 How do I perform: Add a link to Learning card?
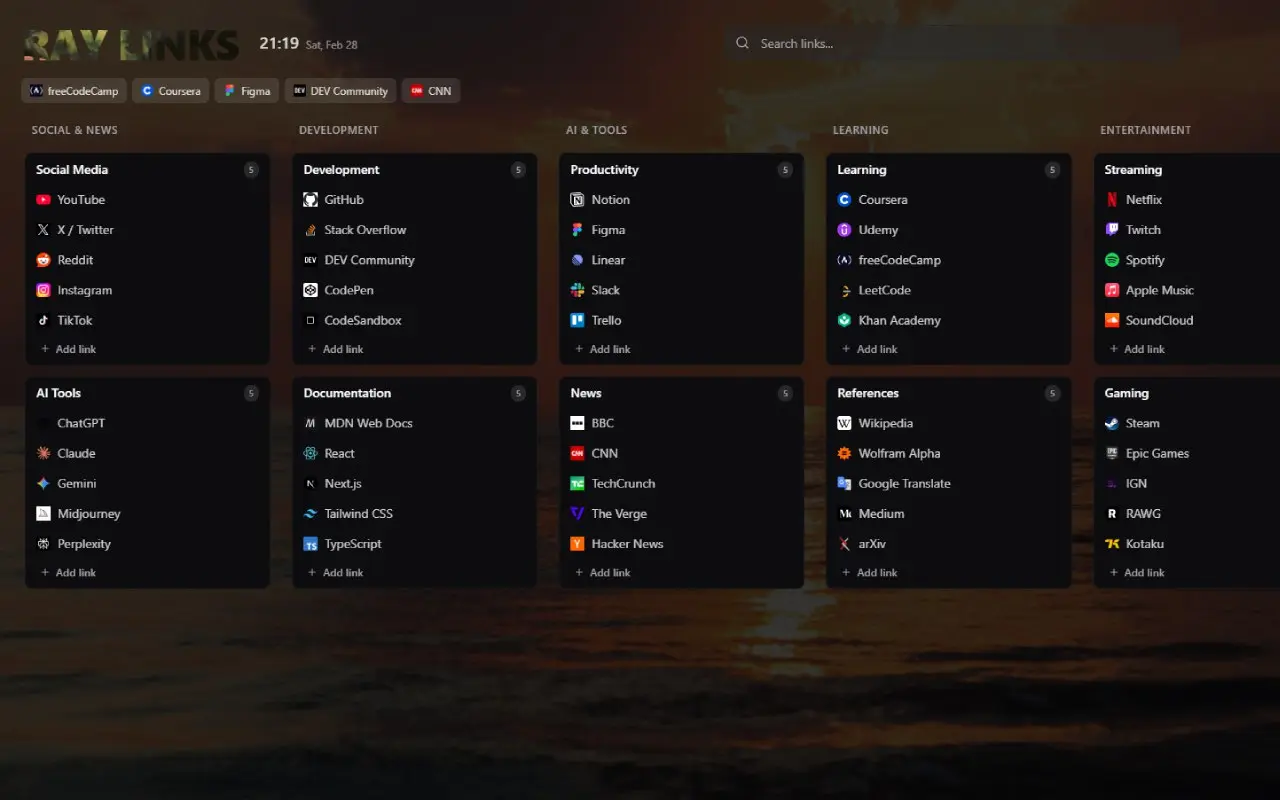(869, 349)
